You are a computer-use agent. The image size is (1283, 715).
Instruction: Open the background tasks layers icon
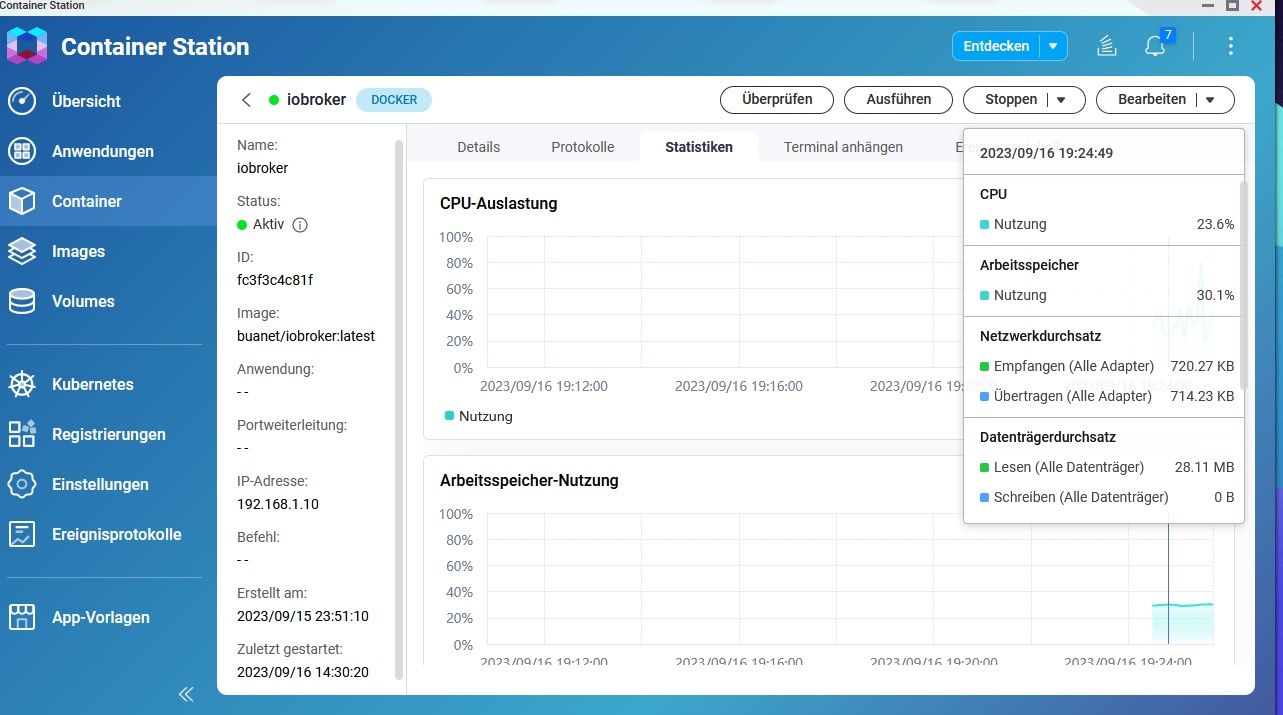(1106, 46)
